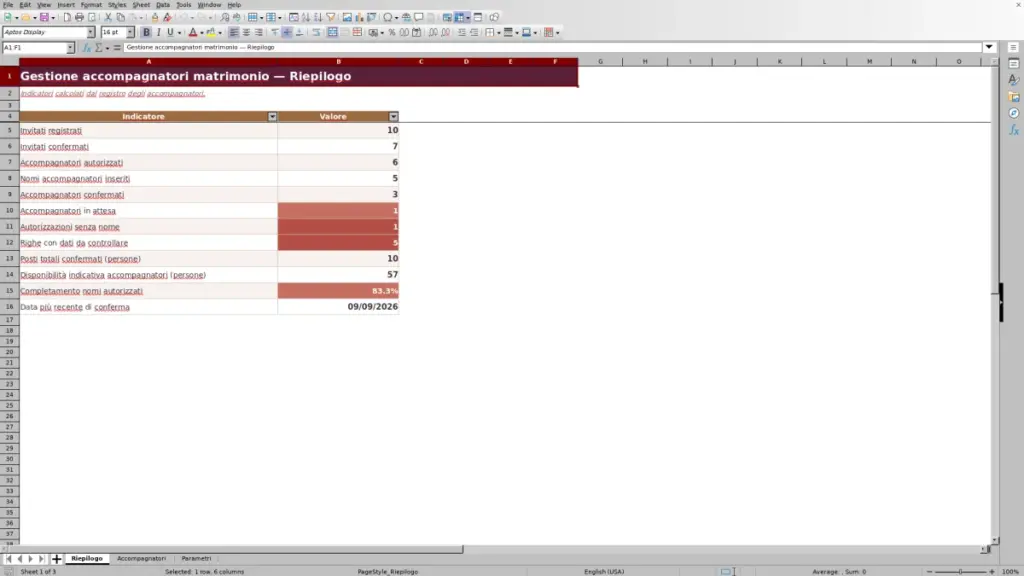Toggle Italic formatting

[x=159, y=33]
